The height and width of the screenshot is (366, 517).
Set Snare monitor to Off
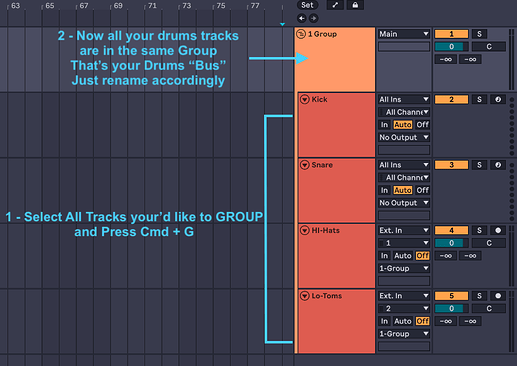click(x=422, y=190)
